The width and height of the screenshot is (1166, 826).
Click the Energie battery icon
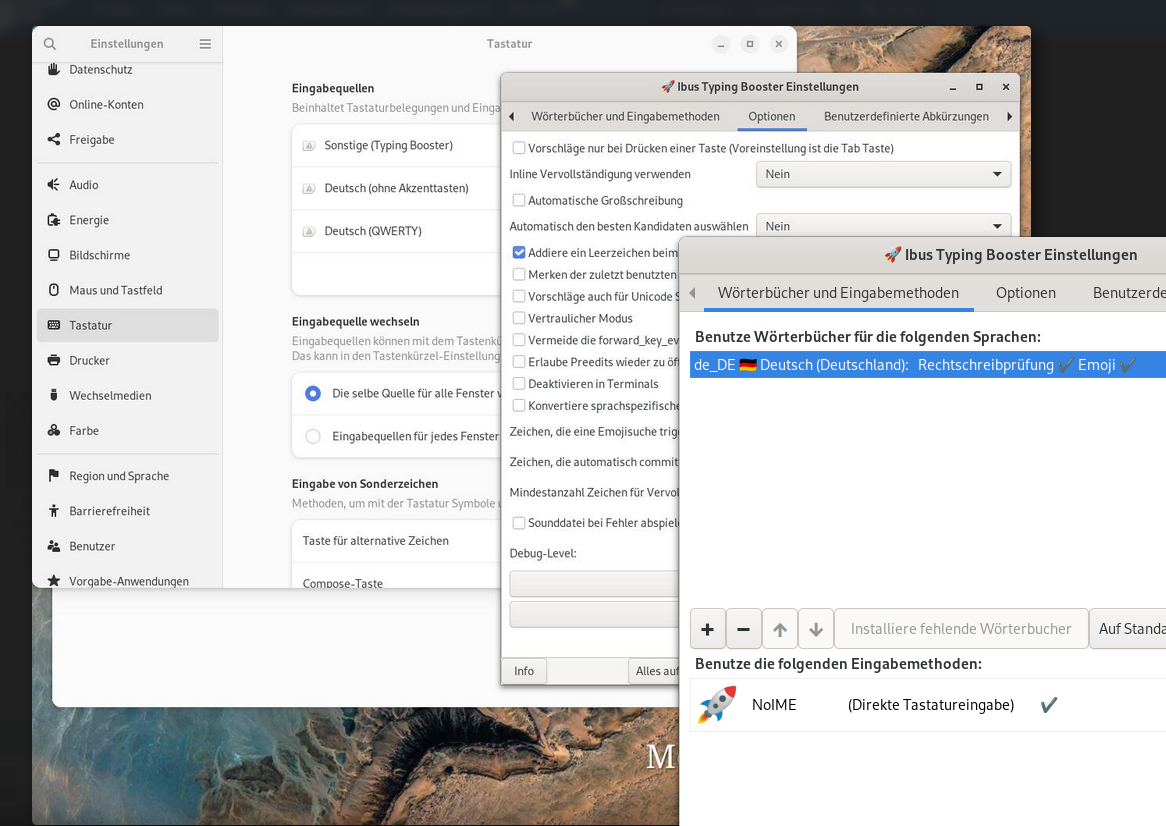point(54,219)
